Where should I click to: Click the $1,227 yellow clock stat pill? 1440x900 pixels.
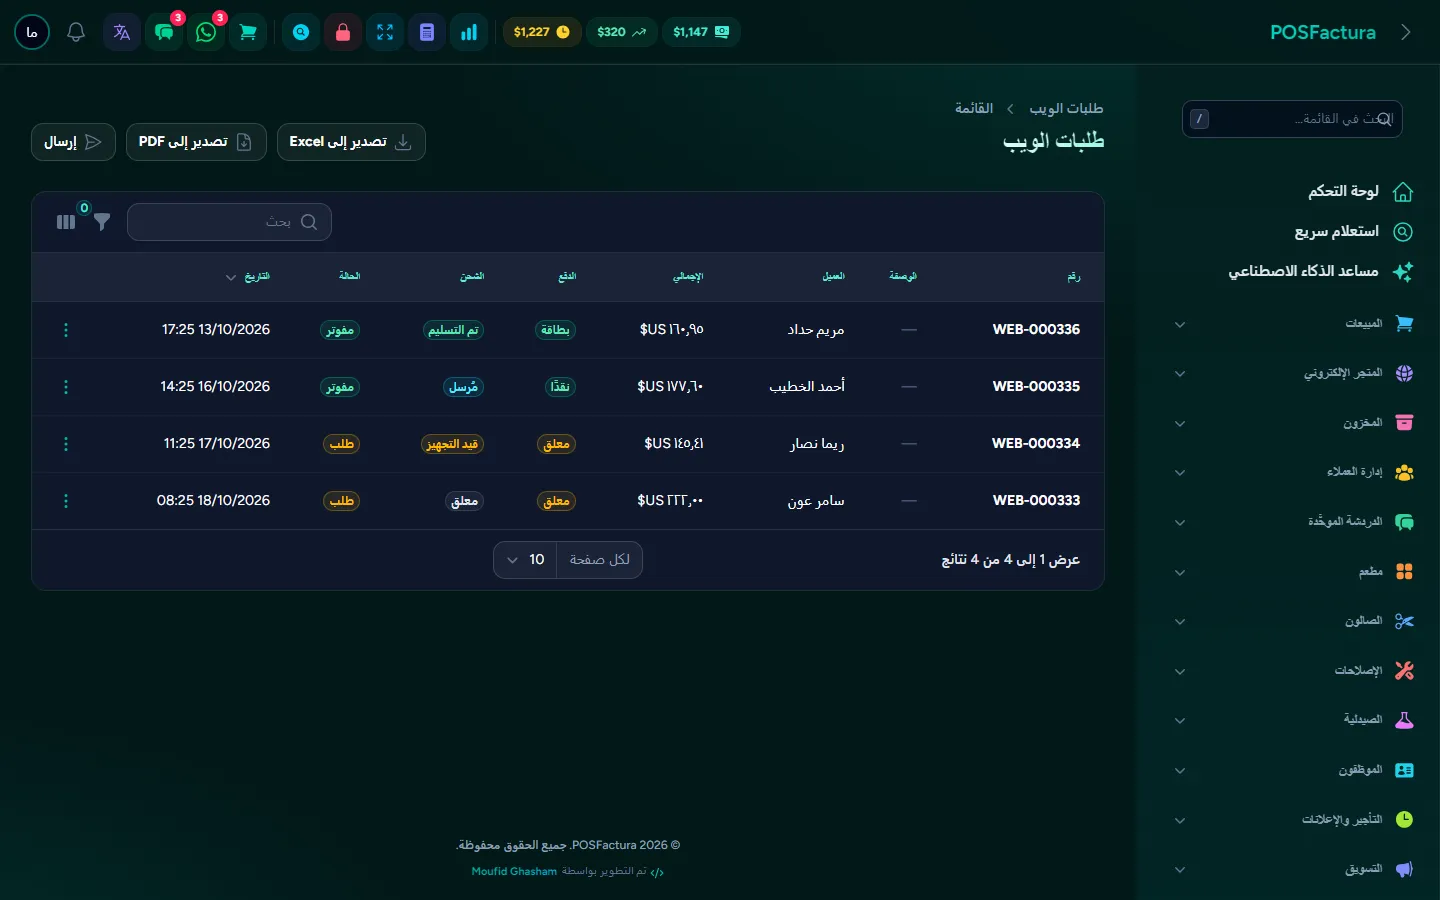coord(541,32)
